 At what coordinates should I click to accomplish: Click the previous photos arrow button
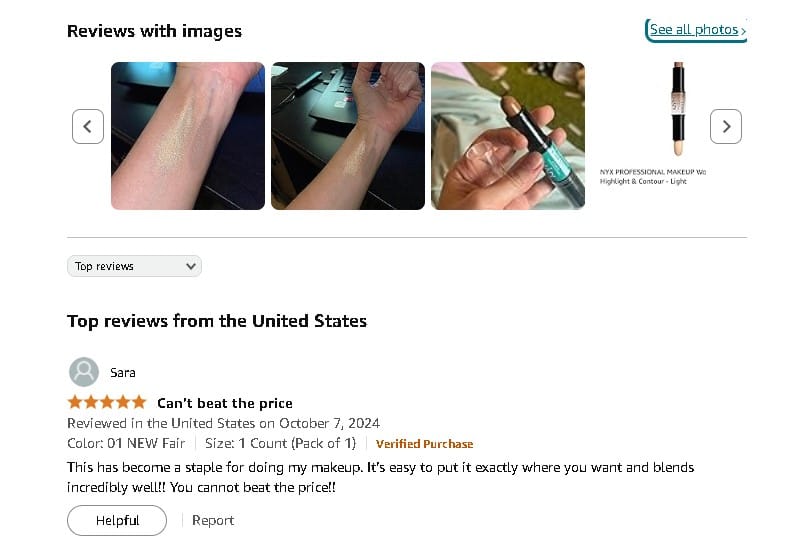88,126
